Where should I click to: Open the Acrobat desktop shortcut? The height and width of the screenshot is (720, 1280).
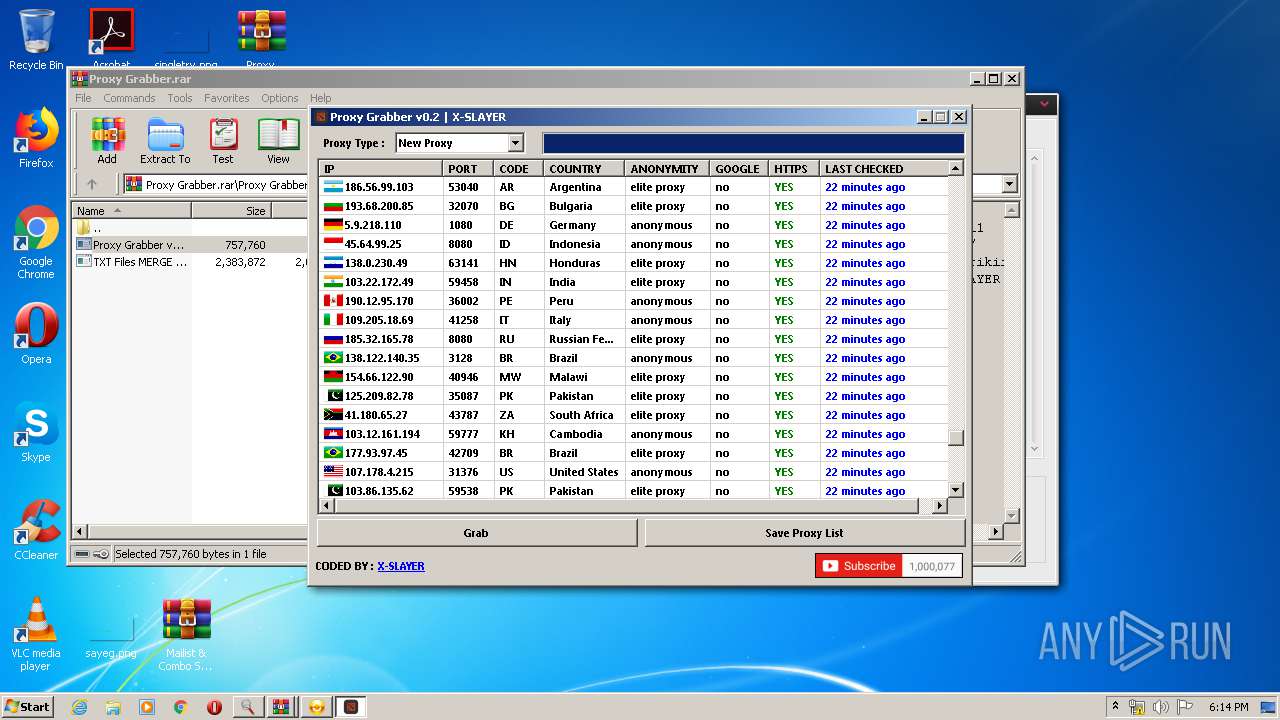(x=111, y=40)
